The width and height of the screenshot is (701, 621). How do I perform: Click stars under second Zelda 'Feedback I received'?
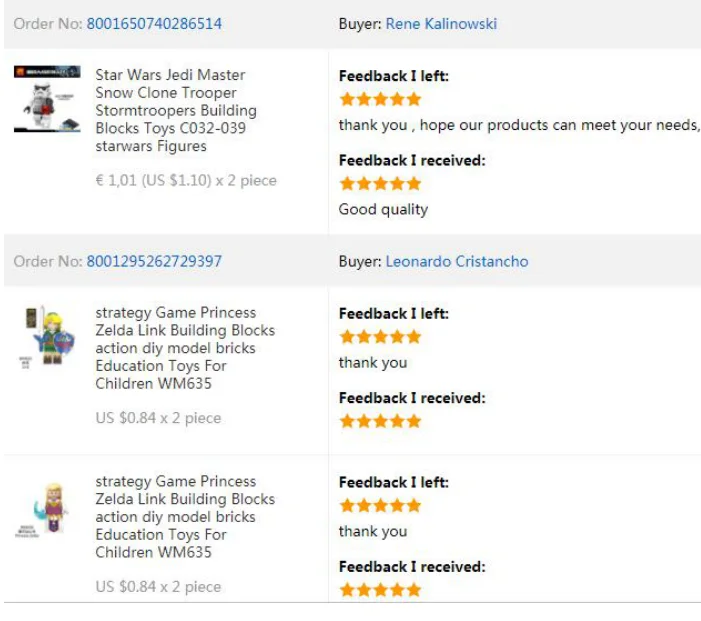click(x=380, y=590)
